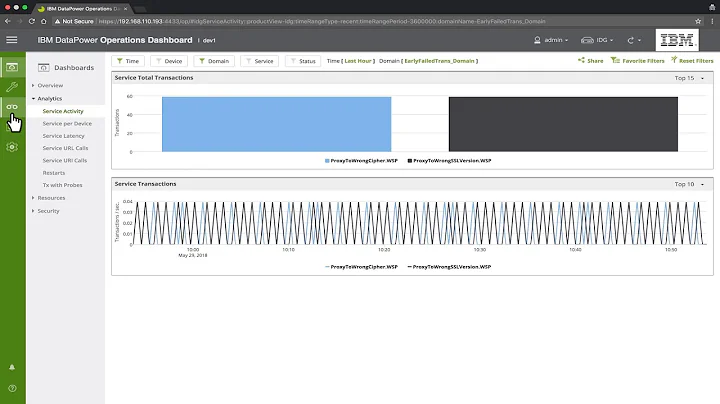The height and width of the screenshot is (404, 720).
Task: Click the browser address bar URL
Action: pos(321,21)
